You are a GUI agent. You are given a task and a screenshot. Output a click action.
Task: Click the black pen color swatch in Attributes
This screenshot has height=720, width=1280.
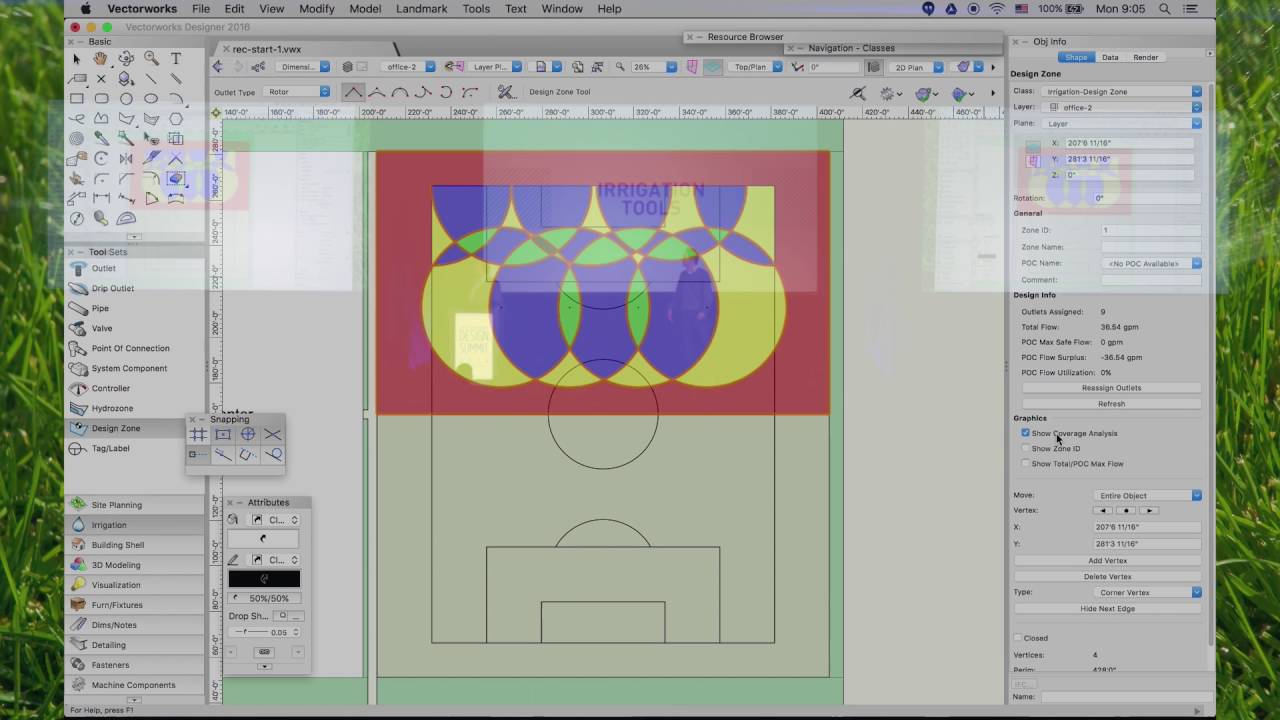264,579
